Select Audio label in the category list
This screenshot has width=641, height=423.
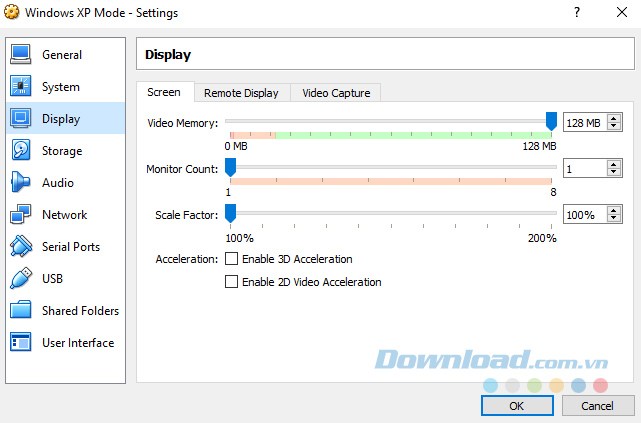point(58,183)
